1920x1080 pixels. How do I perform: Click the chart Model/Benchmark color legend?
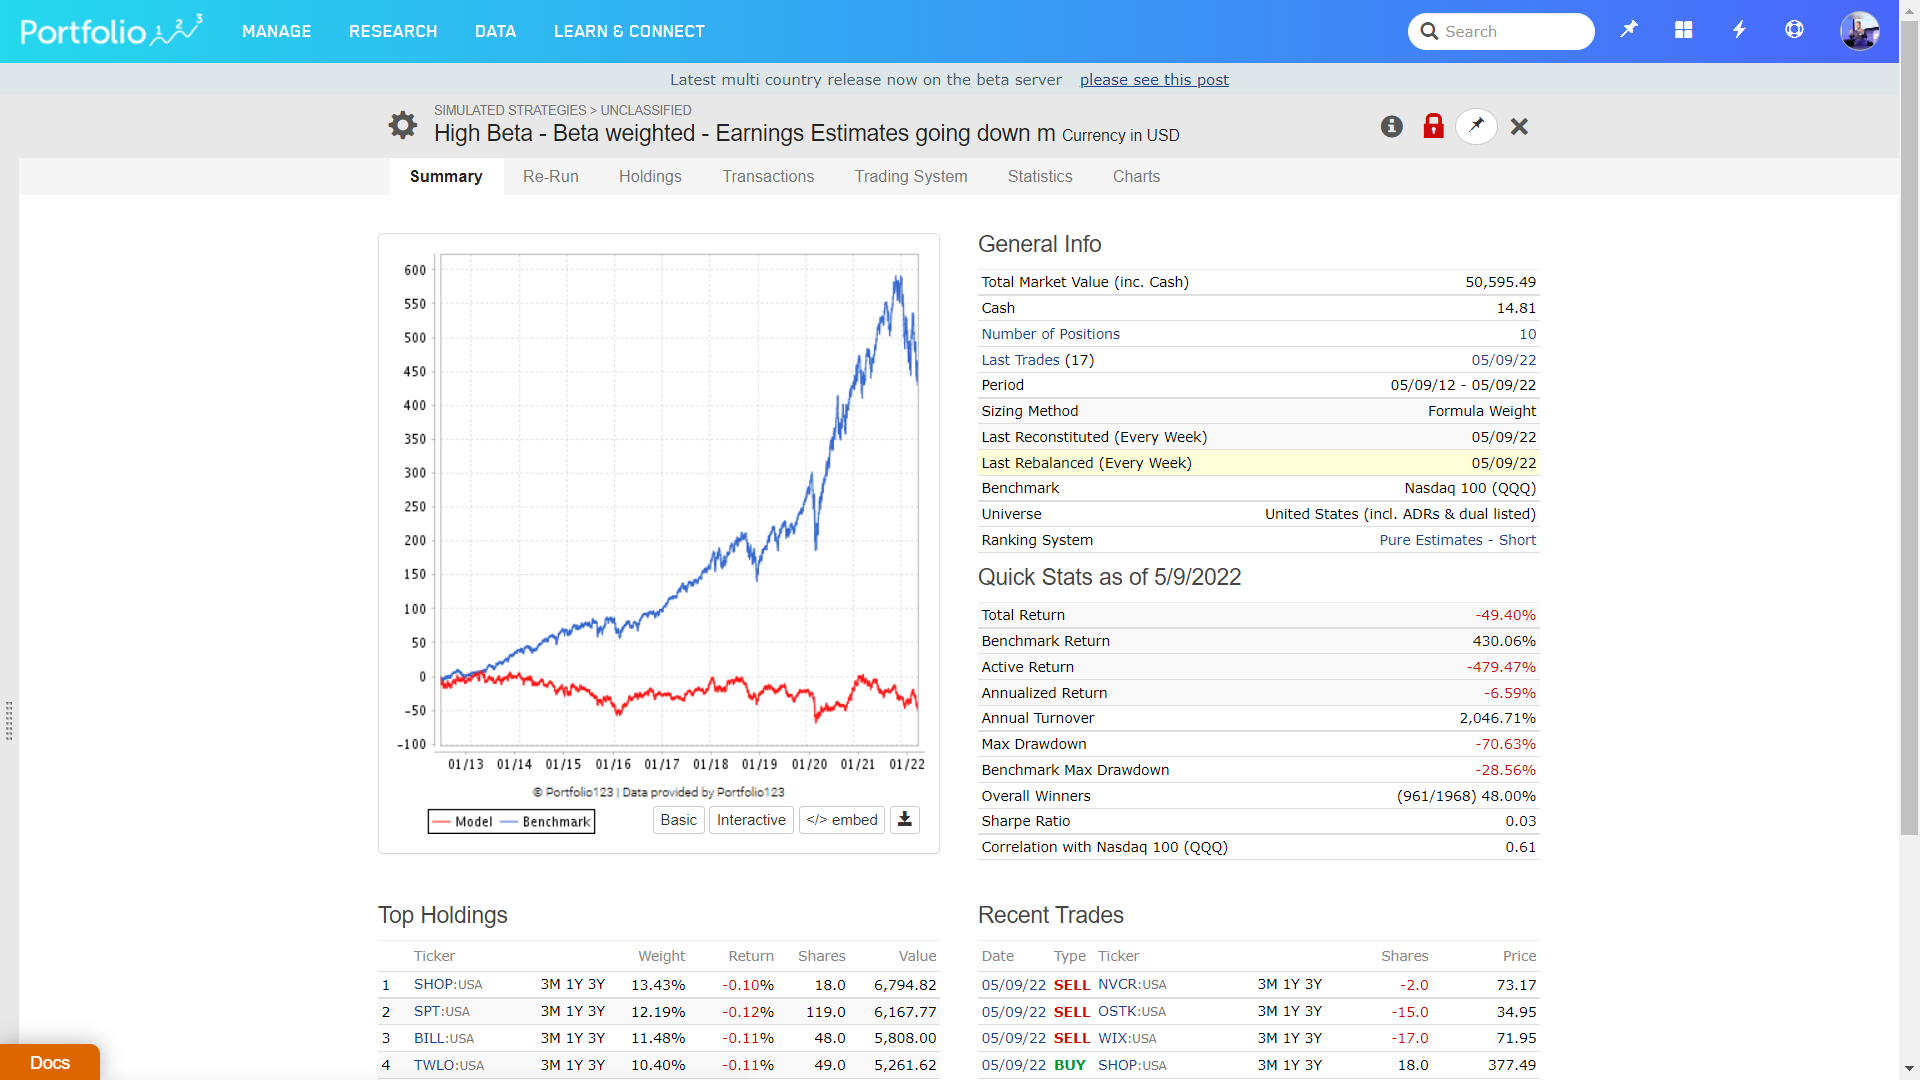pos(511,821)
